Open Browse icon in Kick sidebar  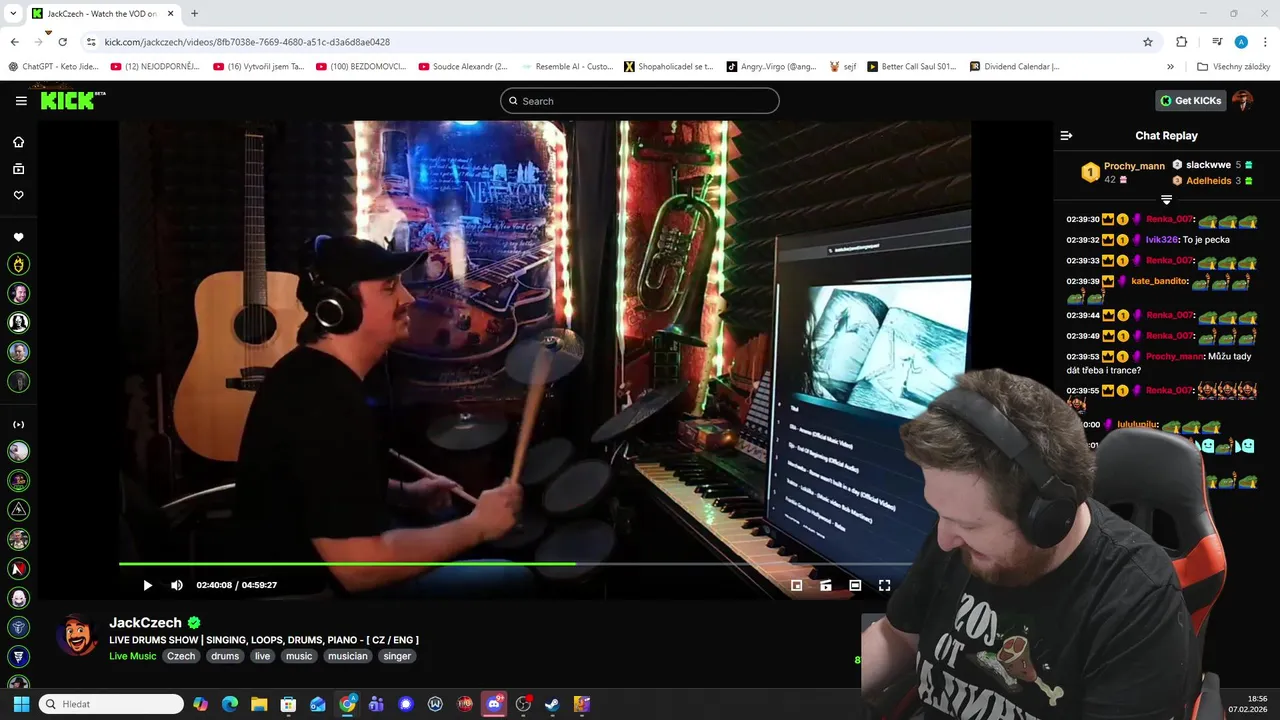pyautogui.click(x=18, y=169)
